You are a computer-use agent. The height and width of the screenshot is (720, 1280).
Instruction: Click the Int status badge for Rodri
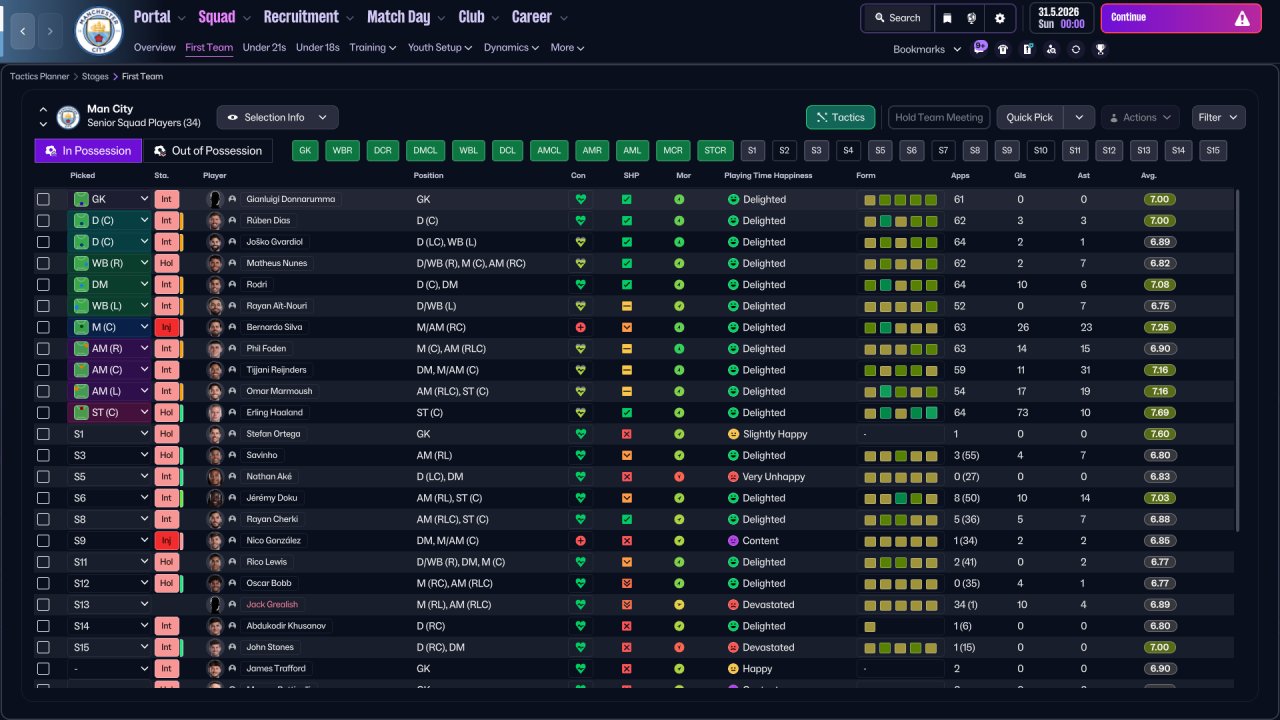pyautogui.click(x=166, y=285)
